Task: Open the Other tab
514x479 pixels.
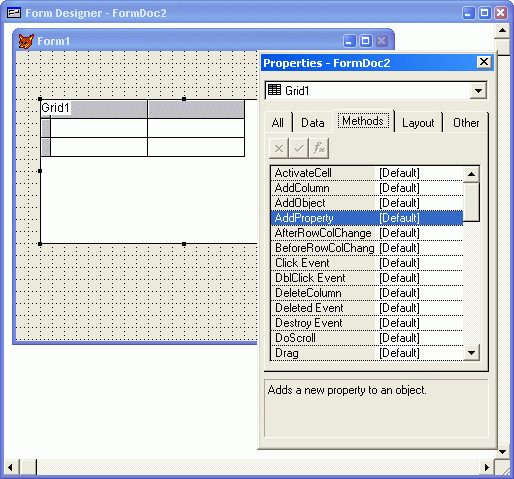Action: (x=466, y=123)
